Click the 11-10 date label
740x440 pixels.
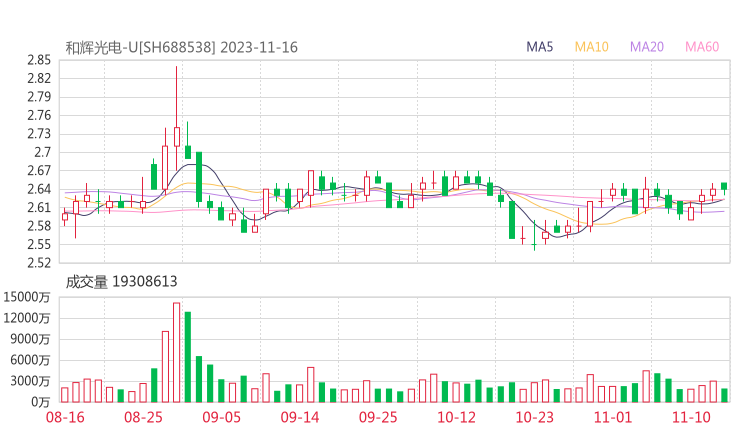click(691, 418)
